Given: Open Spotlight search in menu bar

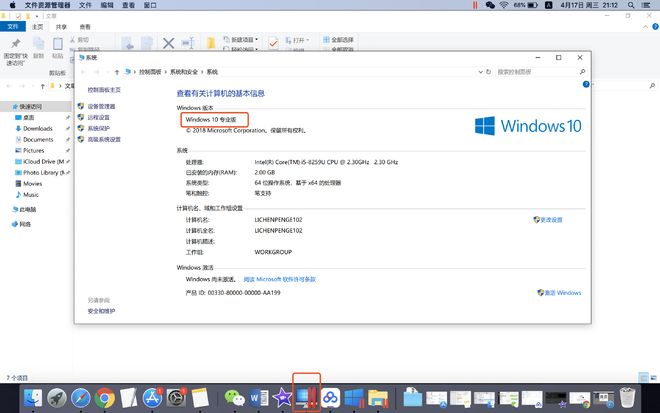Looking at the screenshot, I should [x=631, y=5].
